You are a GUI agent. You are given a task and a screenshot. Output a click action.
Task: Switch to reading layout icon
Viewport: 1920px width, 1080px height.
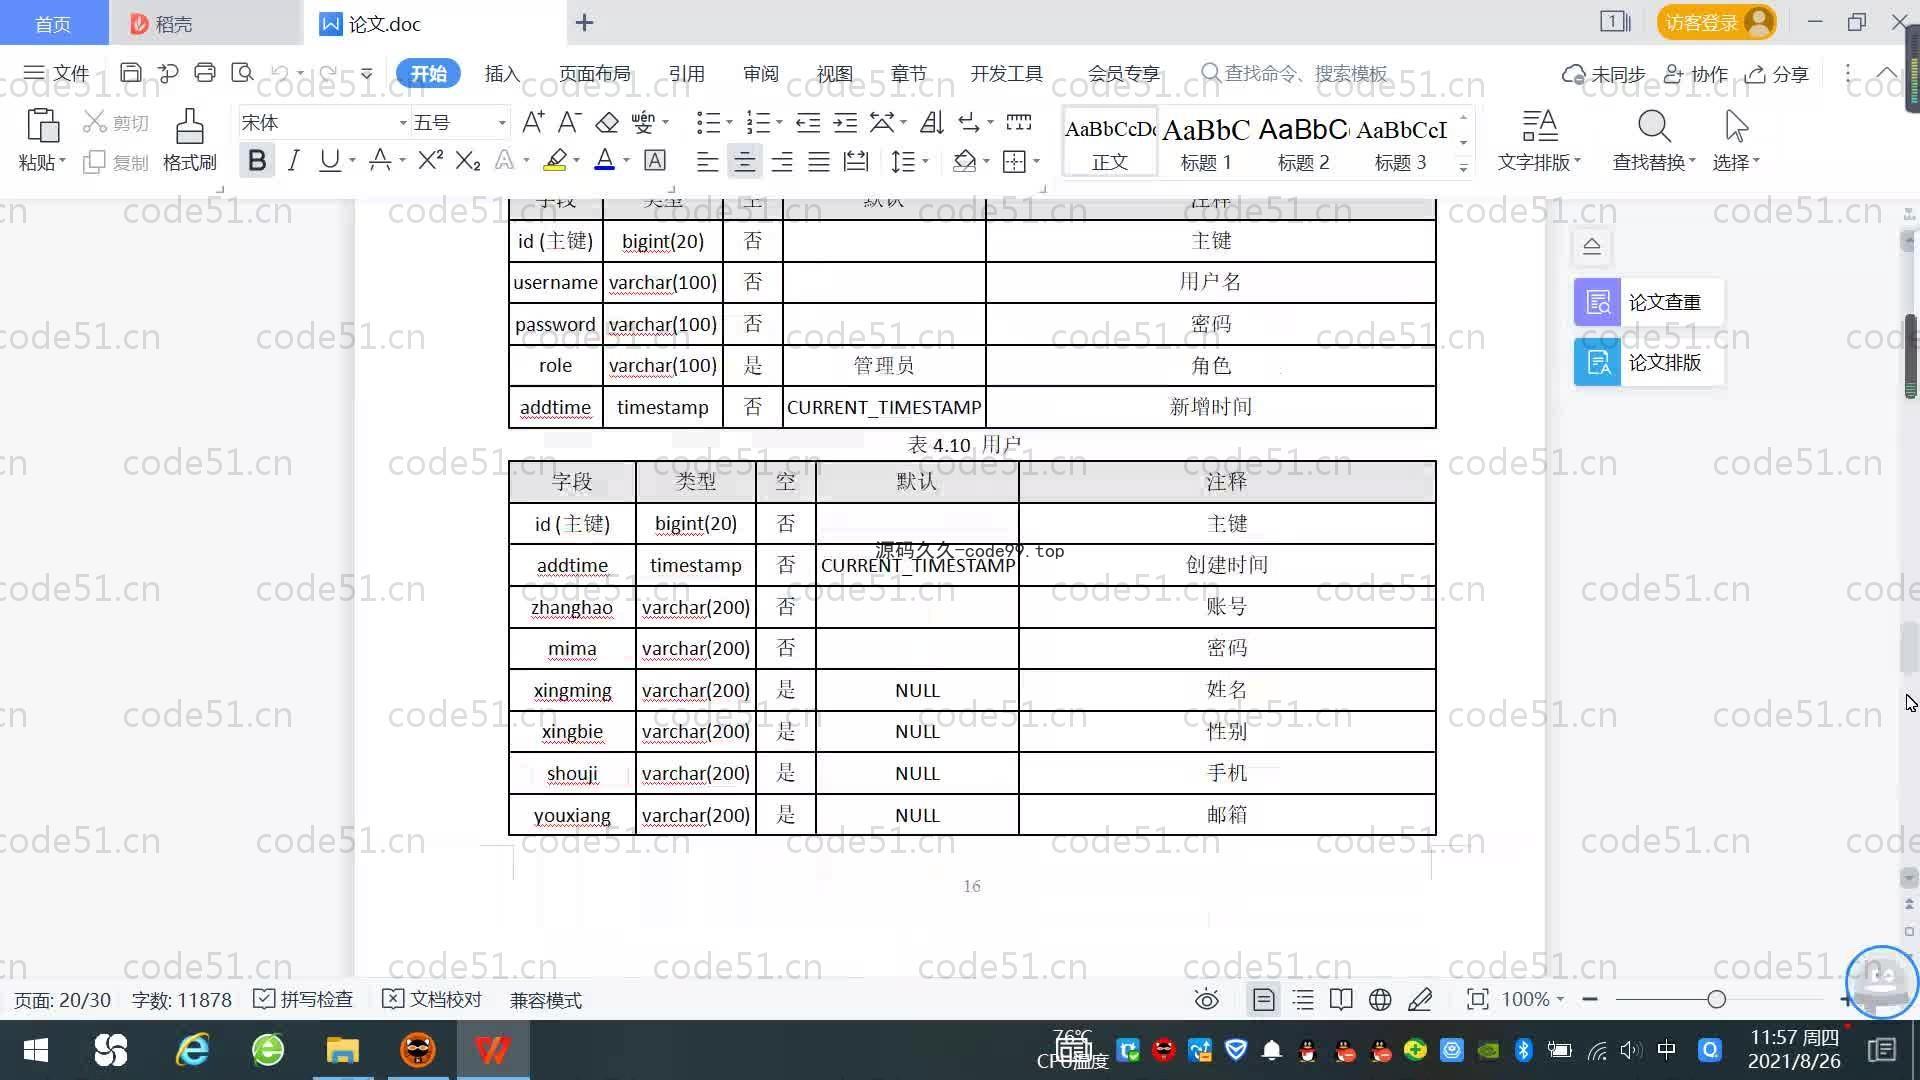pyautogui.click(x=1341, y=1000)
